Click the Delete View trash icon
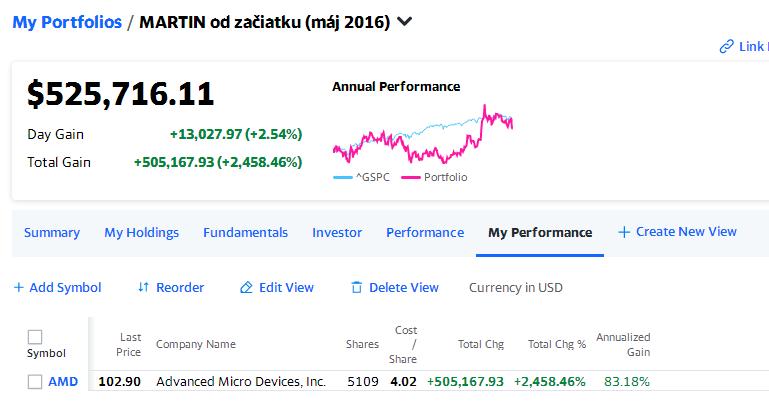Viewport: 769px width, 409px height. 357,287
